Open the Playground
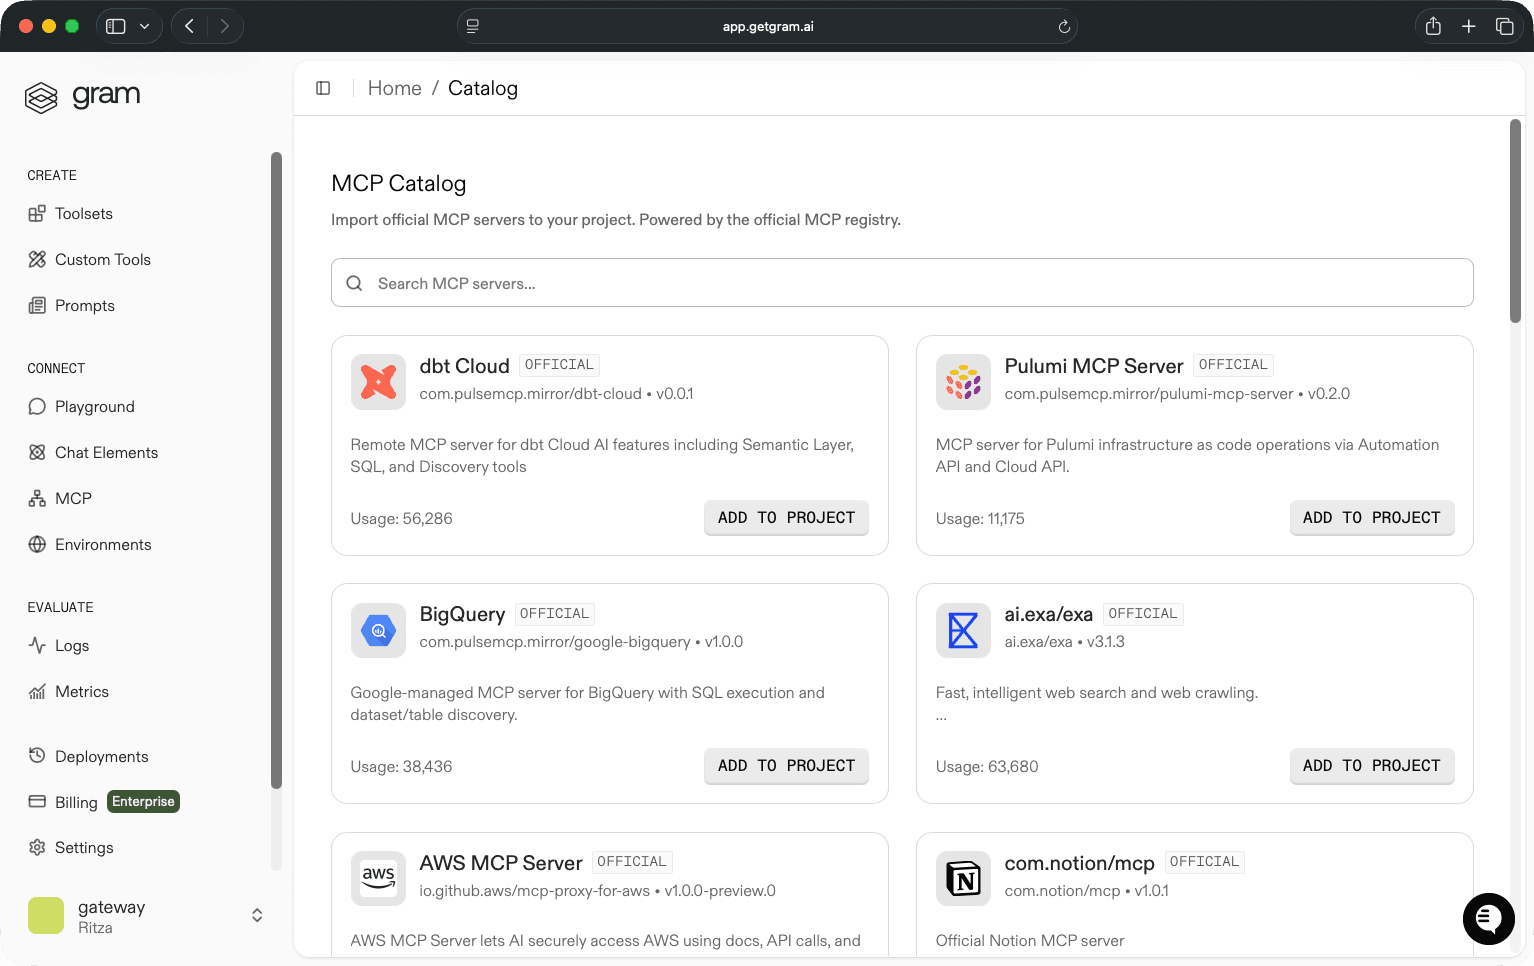This screenshot has height=966, width=1534. (94, 406)
